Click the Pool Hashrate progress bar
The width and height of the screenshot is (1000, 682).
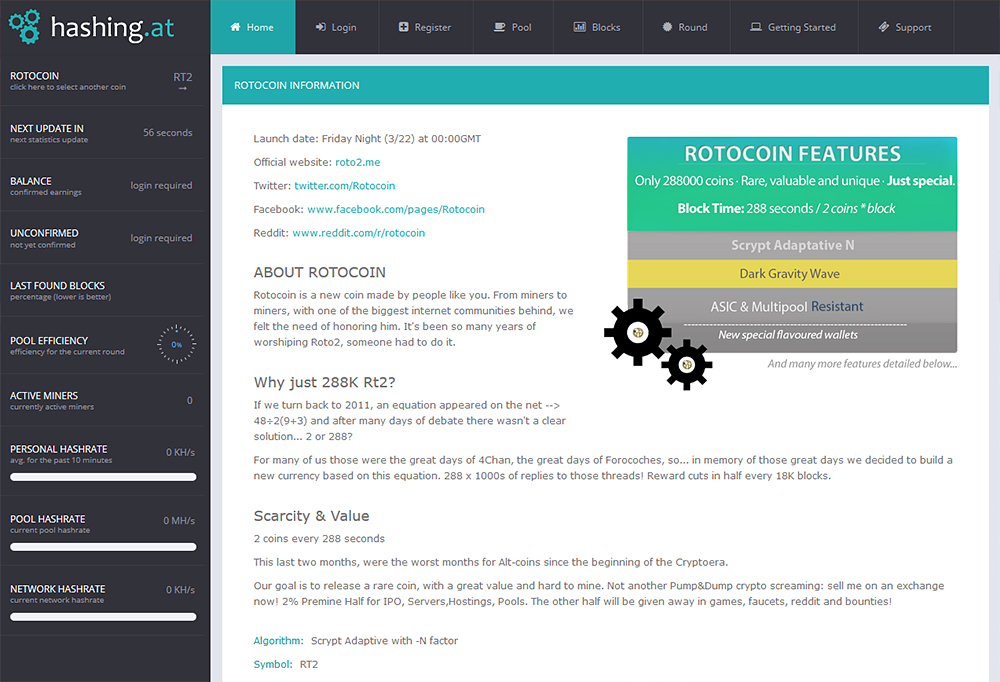(x=103, y=547)
